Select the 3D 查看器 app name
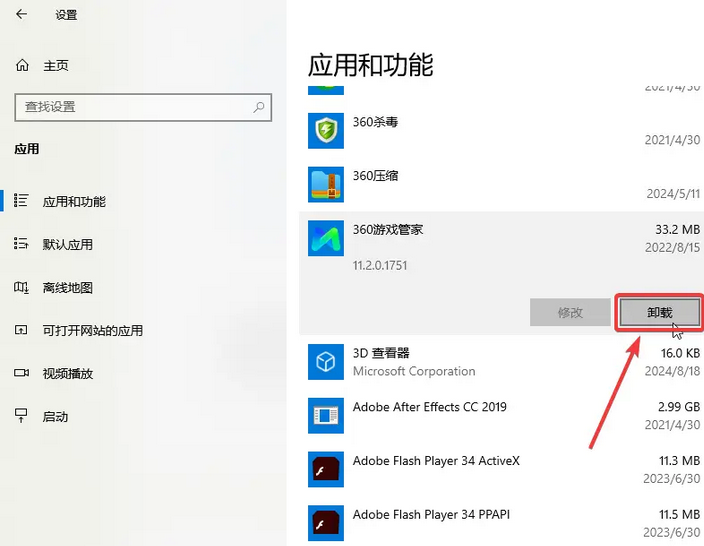Screen dimensions: 704x546 click(x=381, y=353)
